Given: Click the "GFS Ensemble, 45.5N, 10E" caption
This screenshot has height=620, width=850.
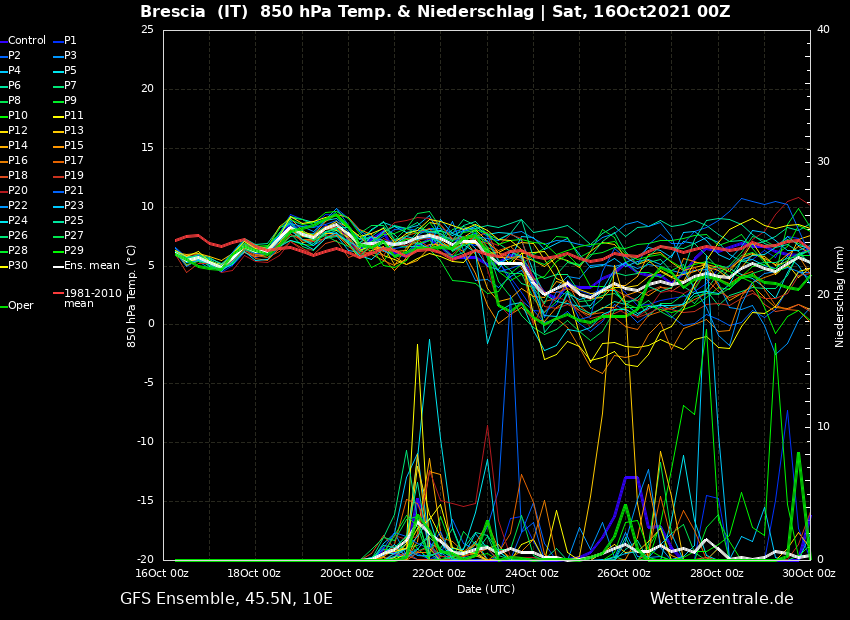Looking at the screenshot, I should point(226,599).
